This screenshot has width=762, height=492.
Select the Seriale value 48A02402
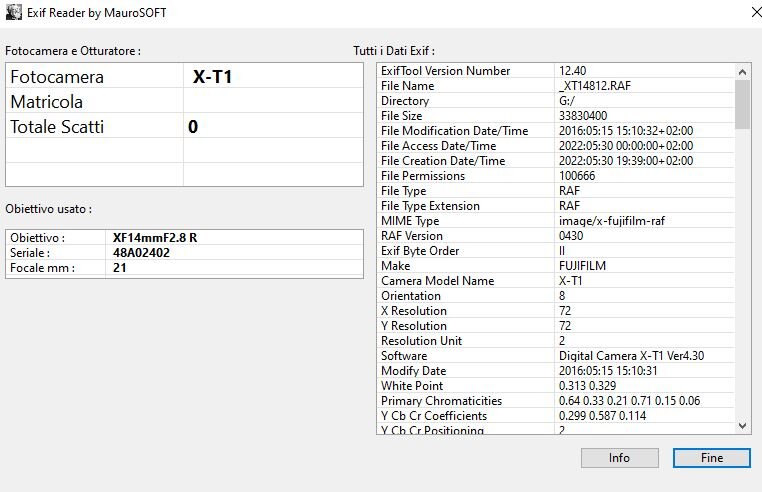[141, 253]
